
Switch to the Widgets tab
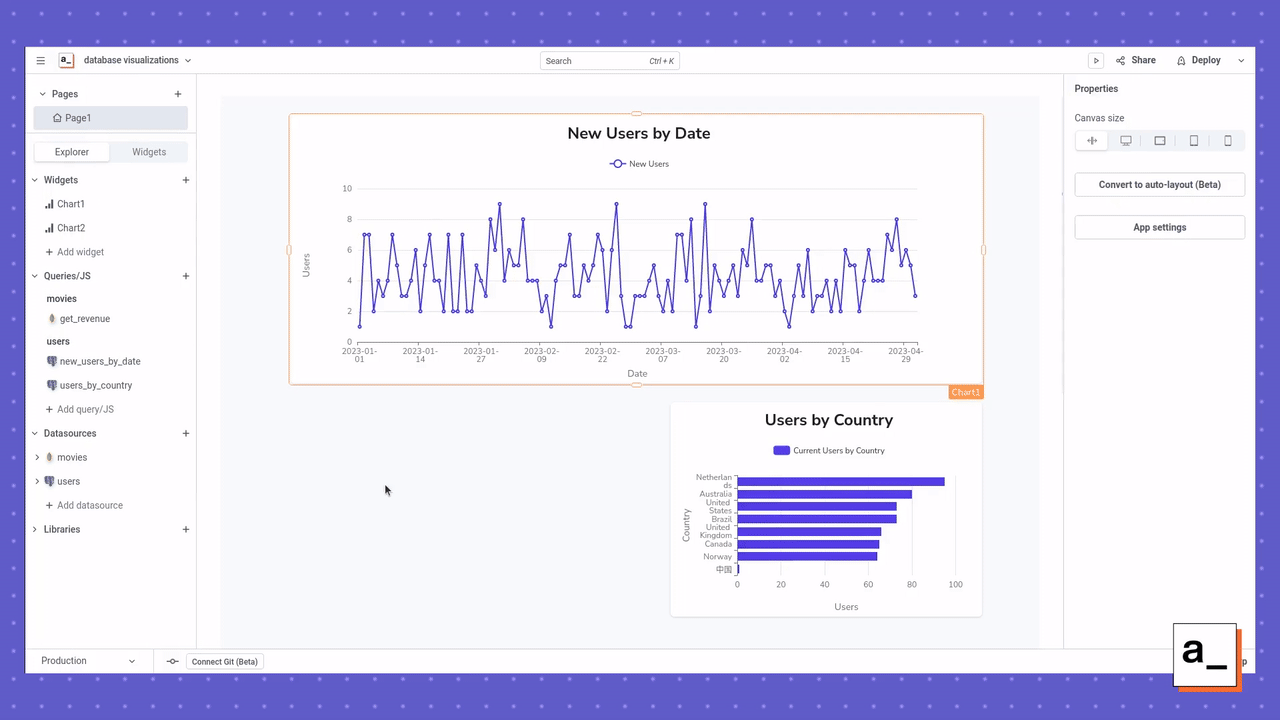tap(148, 151)
